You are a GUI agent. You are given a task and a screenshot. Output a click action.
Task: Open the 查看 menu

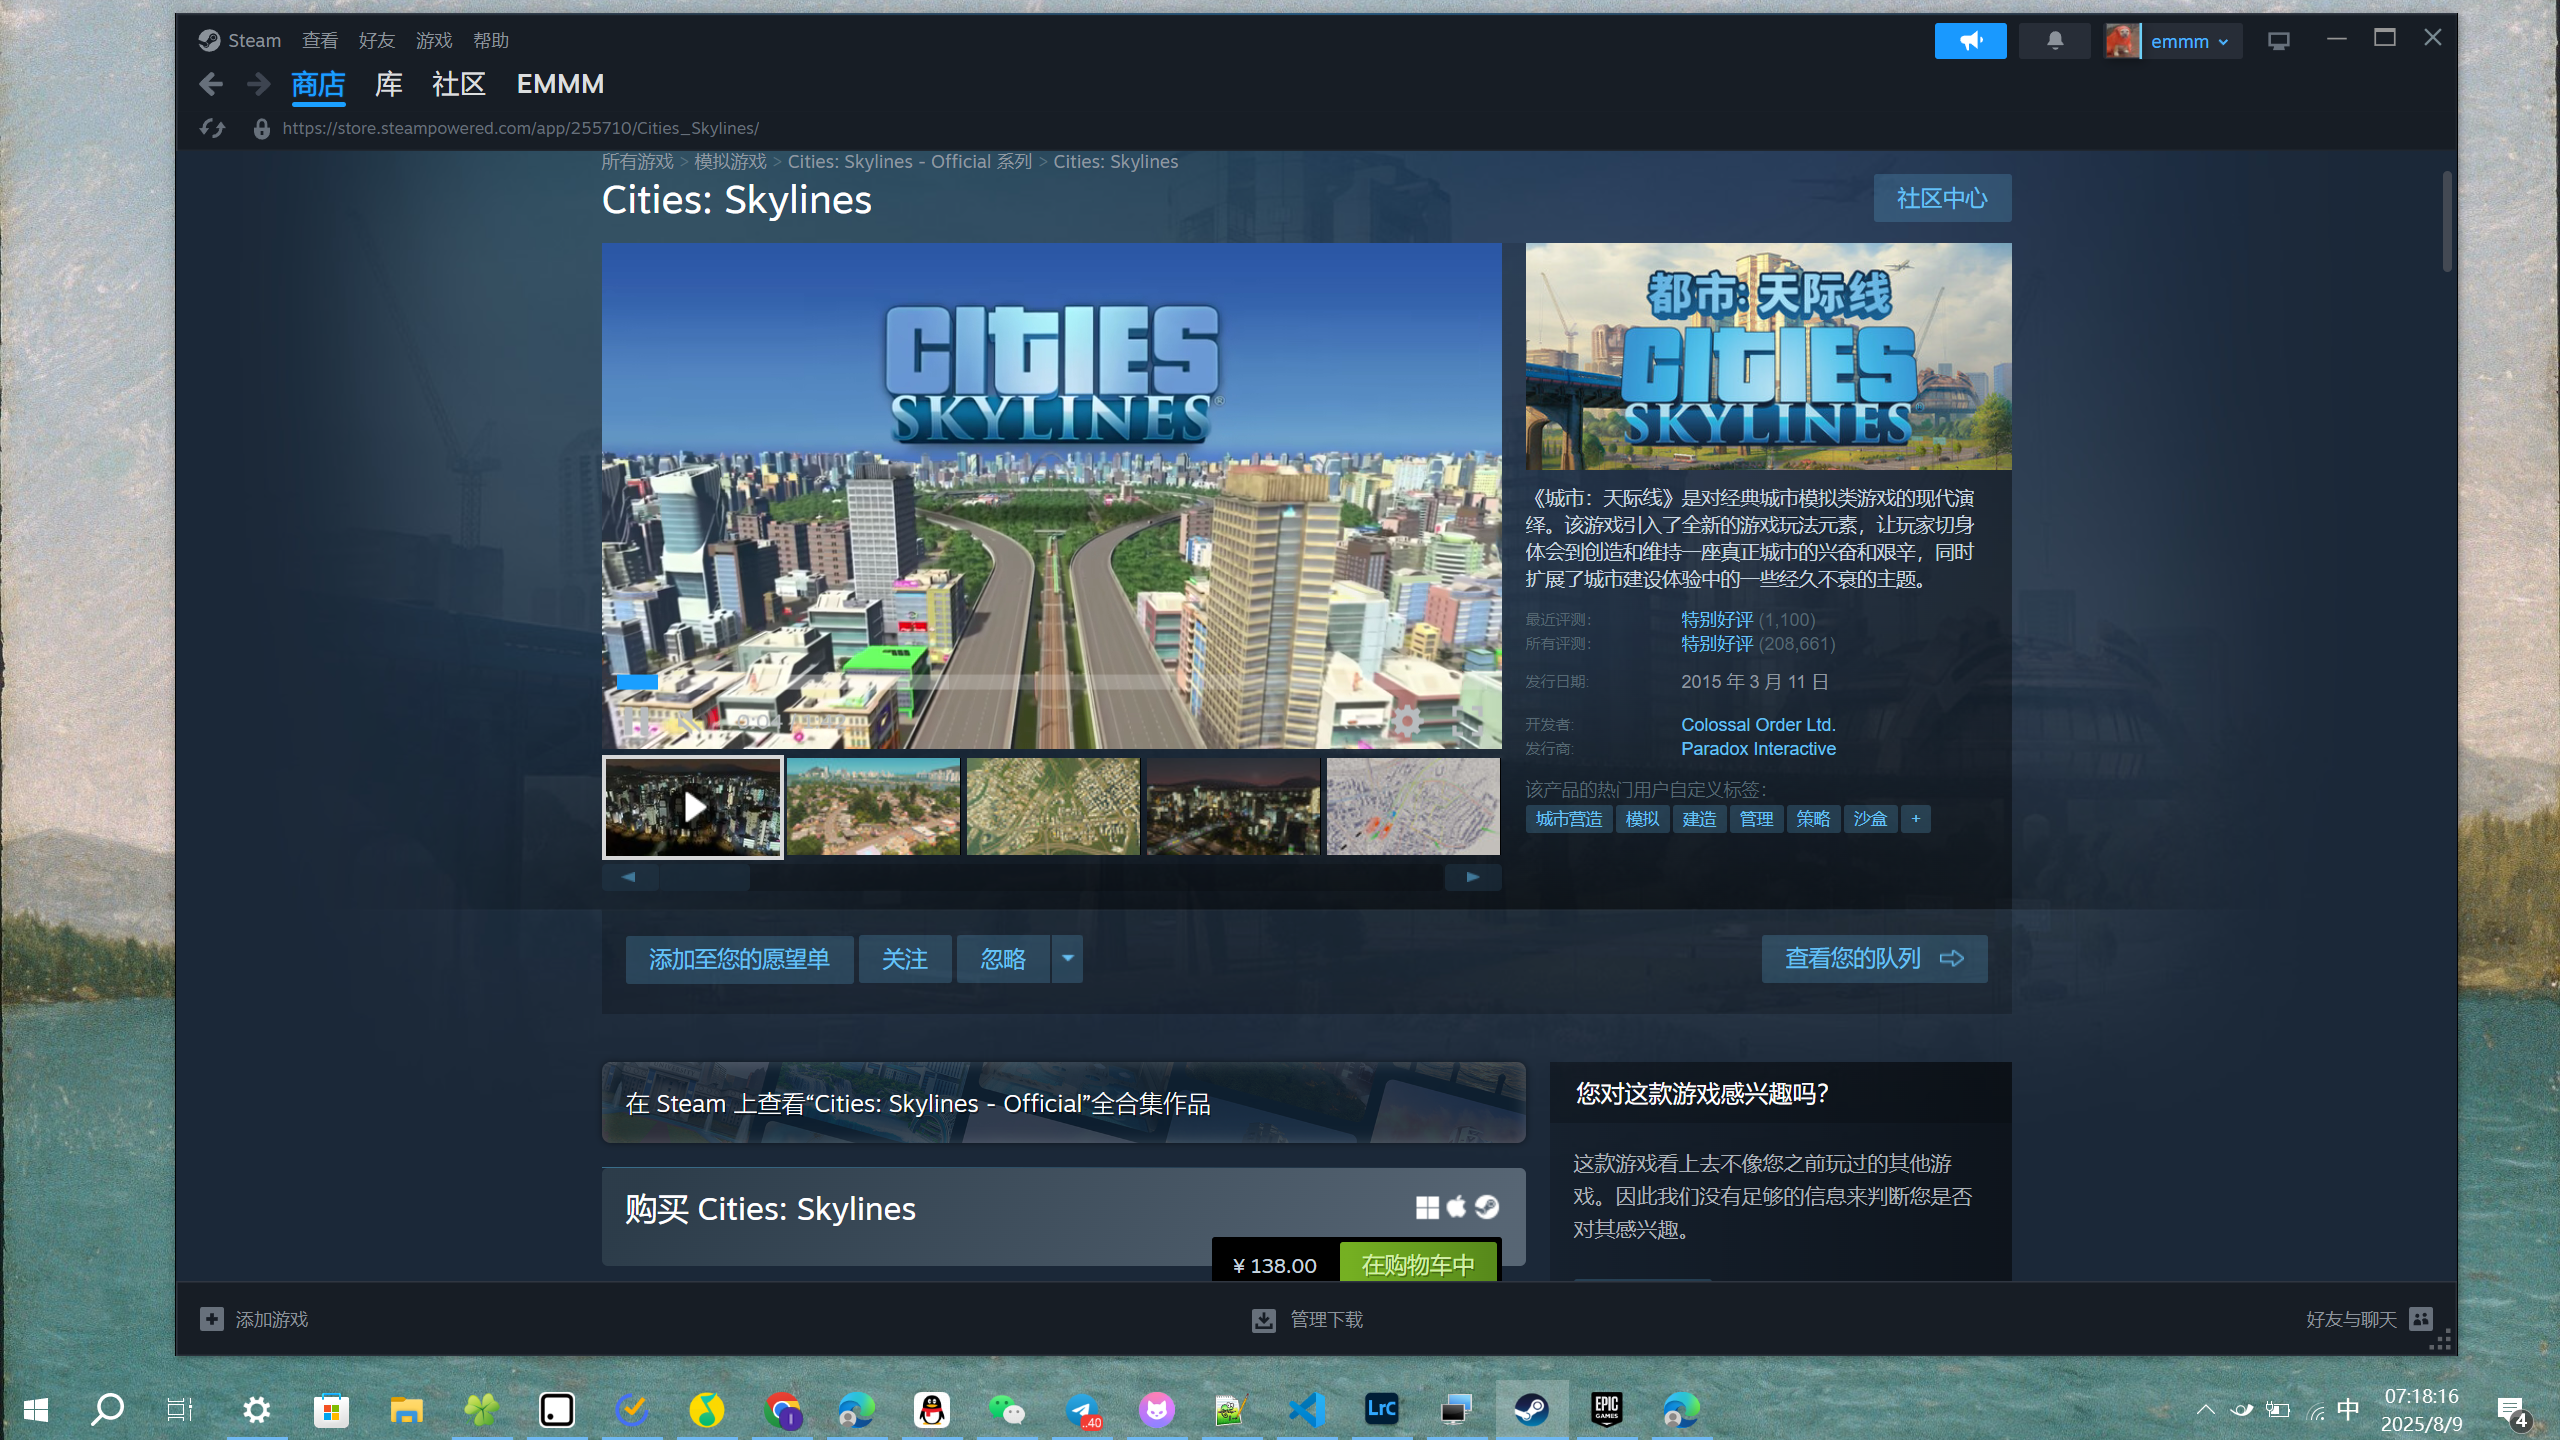320,40
